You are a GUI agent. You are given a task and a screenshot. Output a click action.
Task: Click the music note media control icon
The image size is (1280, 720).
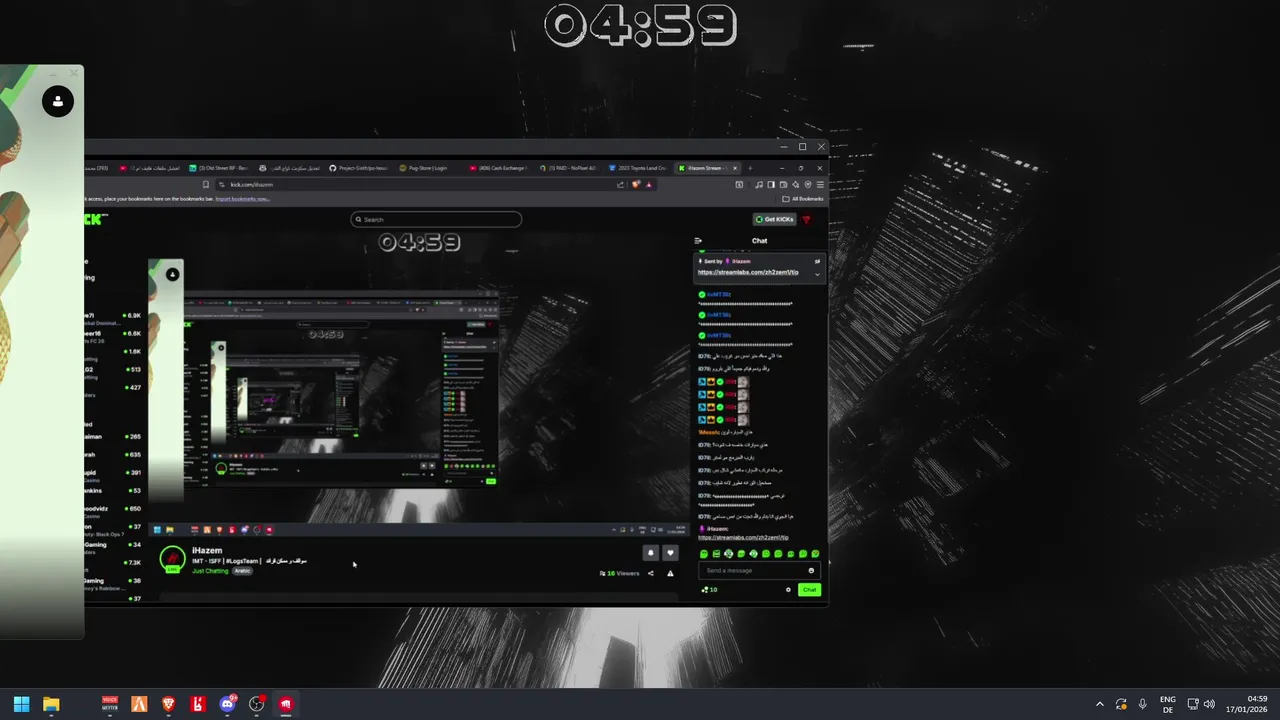(x=759, y=184)
